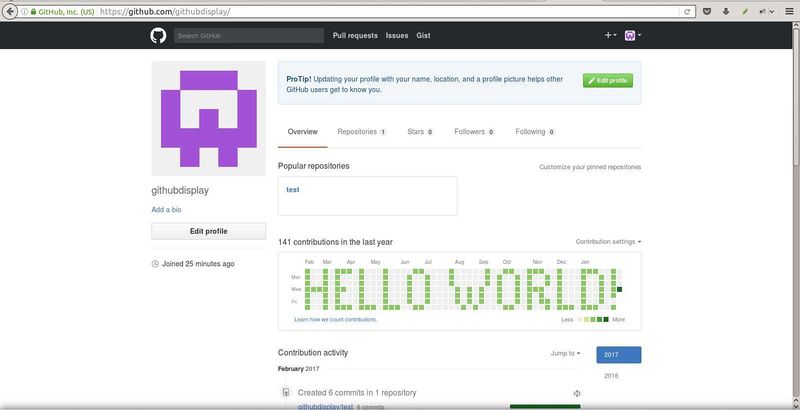The height and width of the screenshot is (410, 800).
Task: Reload the page with the refresh icon
Action: pos(687,11)
